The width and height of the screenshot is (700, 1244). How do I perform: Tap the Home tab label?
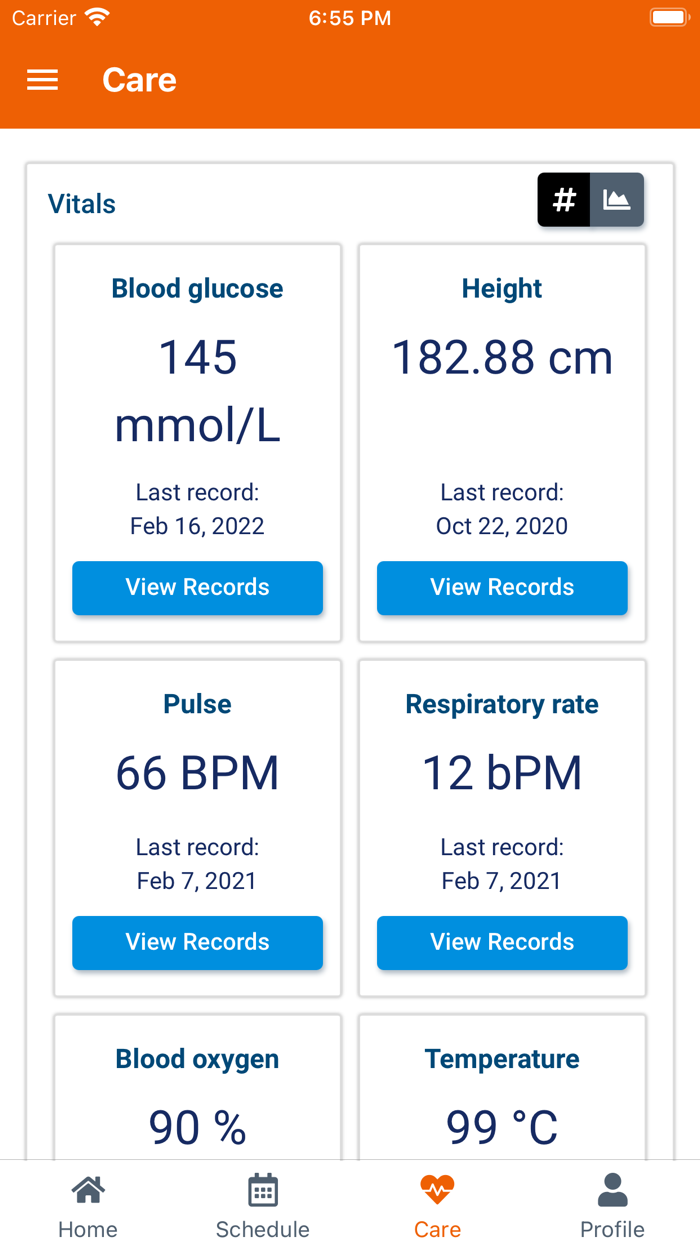click(88, 1229)
